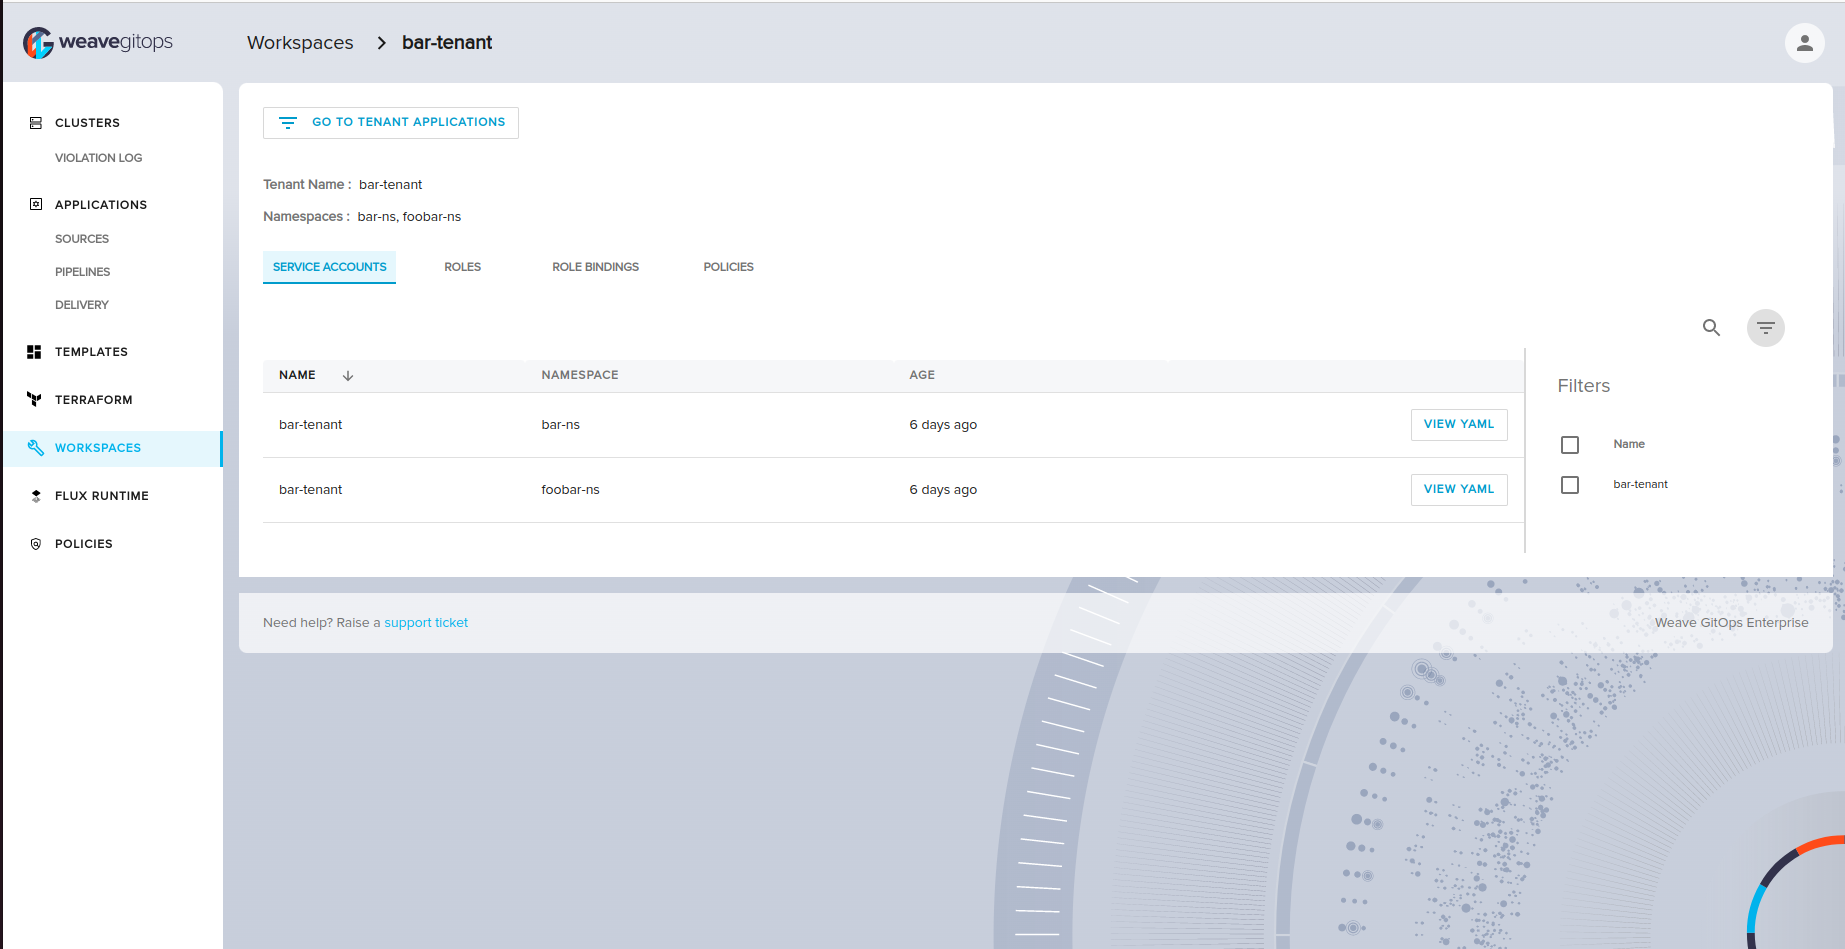The image size is (1845, 949).
Task: Click the Tenant Name value bar-tenant
Action: point(390,185)
